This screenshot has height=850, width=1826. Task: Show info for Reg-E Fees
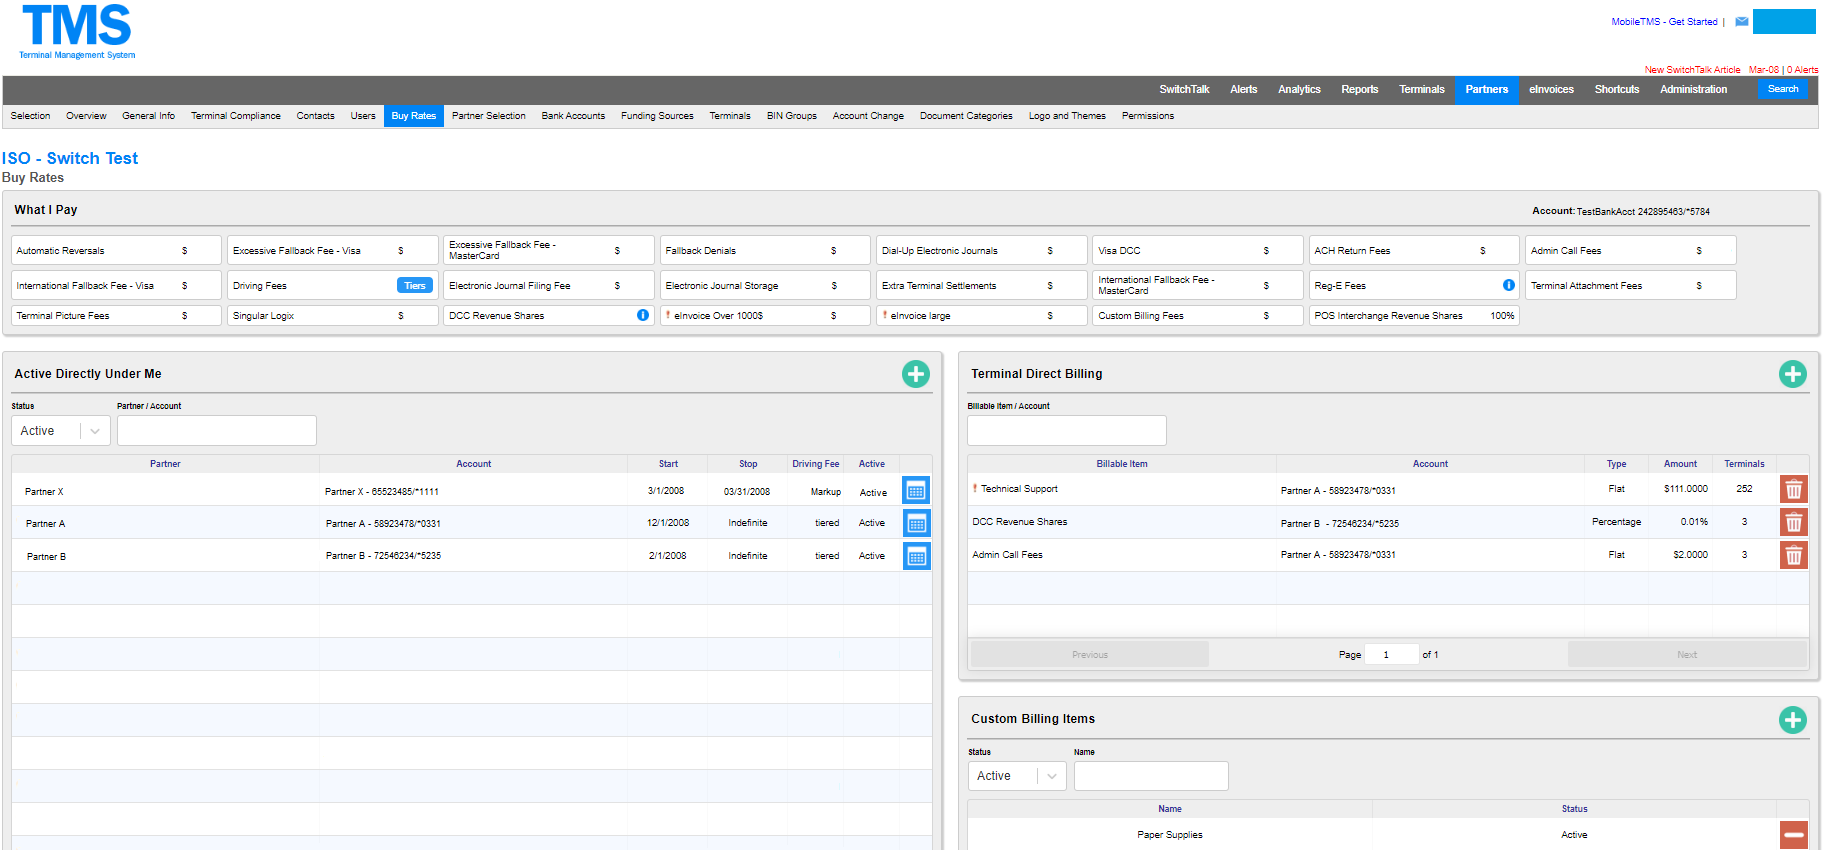(1509, 285)
